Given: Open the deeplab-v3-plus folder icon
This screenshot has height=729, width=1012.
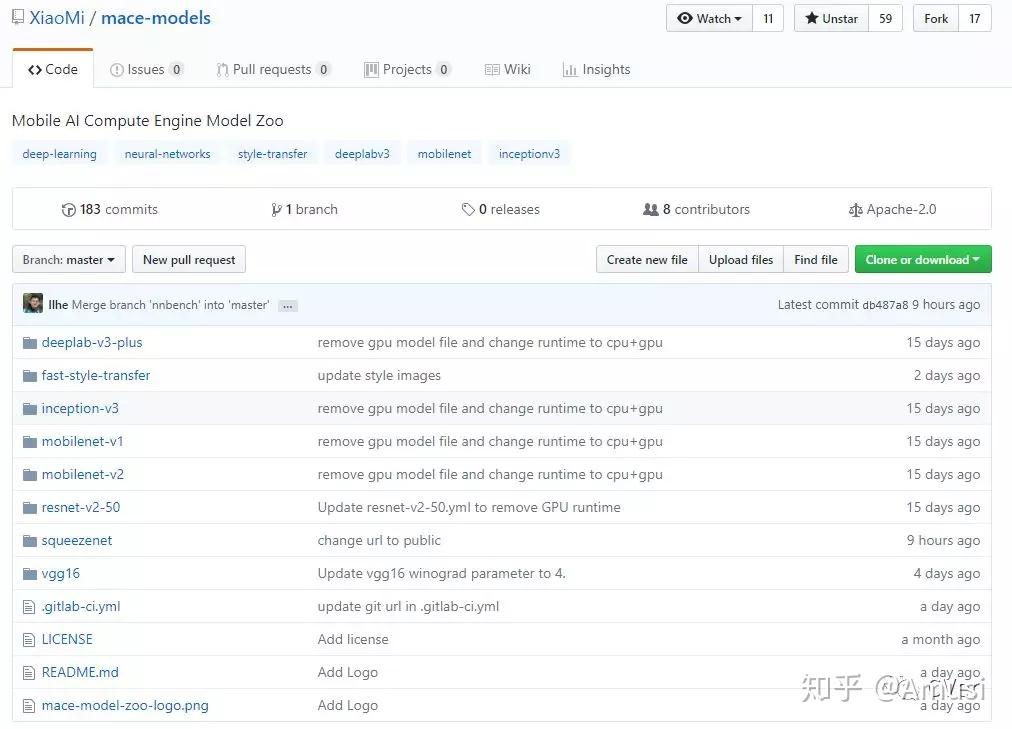Looking at the screenshot, I should point(30,342).
